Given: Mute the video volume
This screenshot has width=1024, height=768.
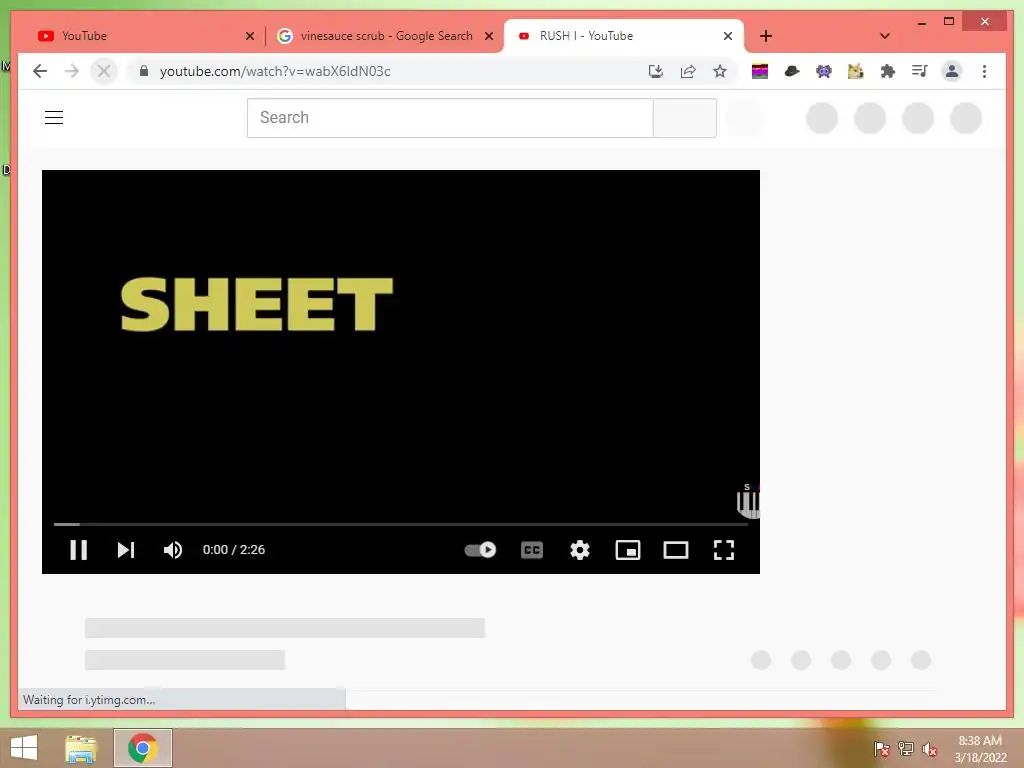Looking at the screenshot, I should [x=173, y=550].
